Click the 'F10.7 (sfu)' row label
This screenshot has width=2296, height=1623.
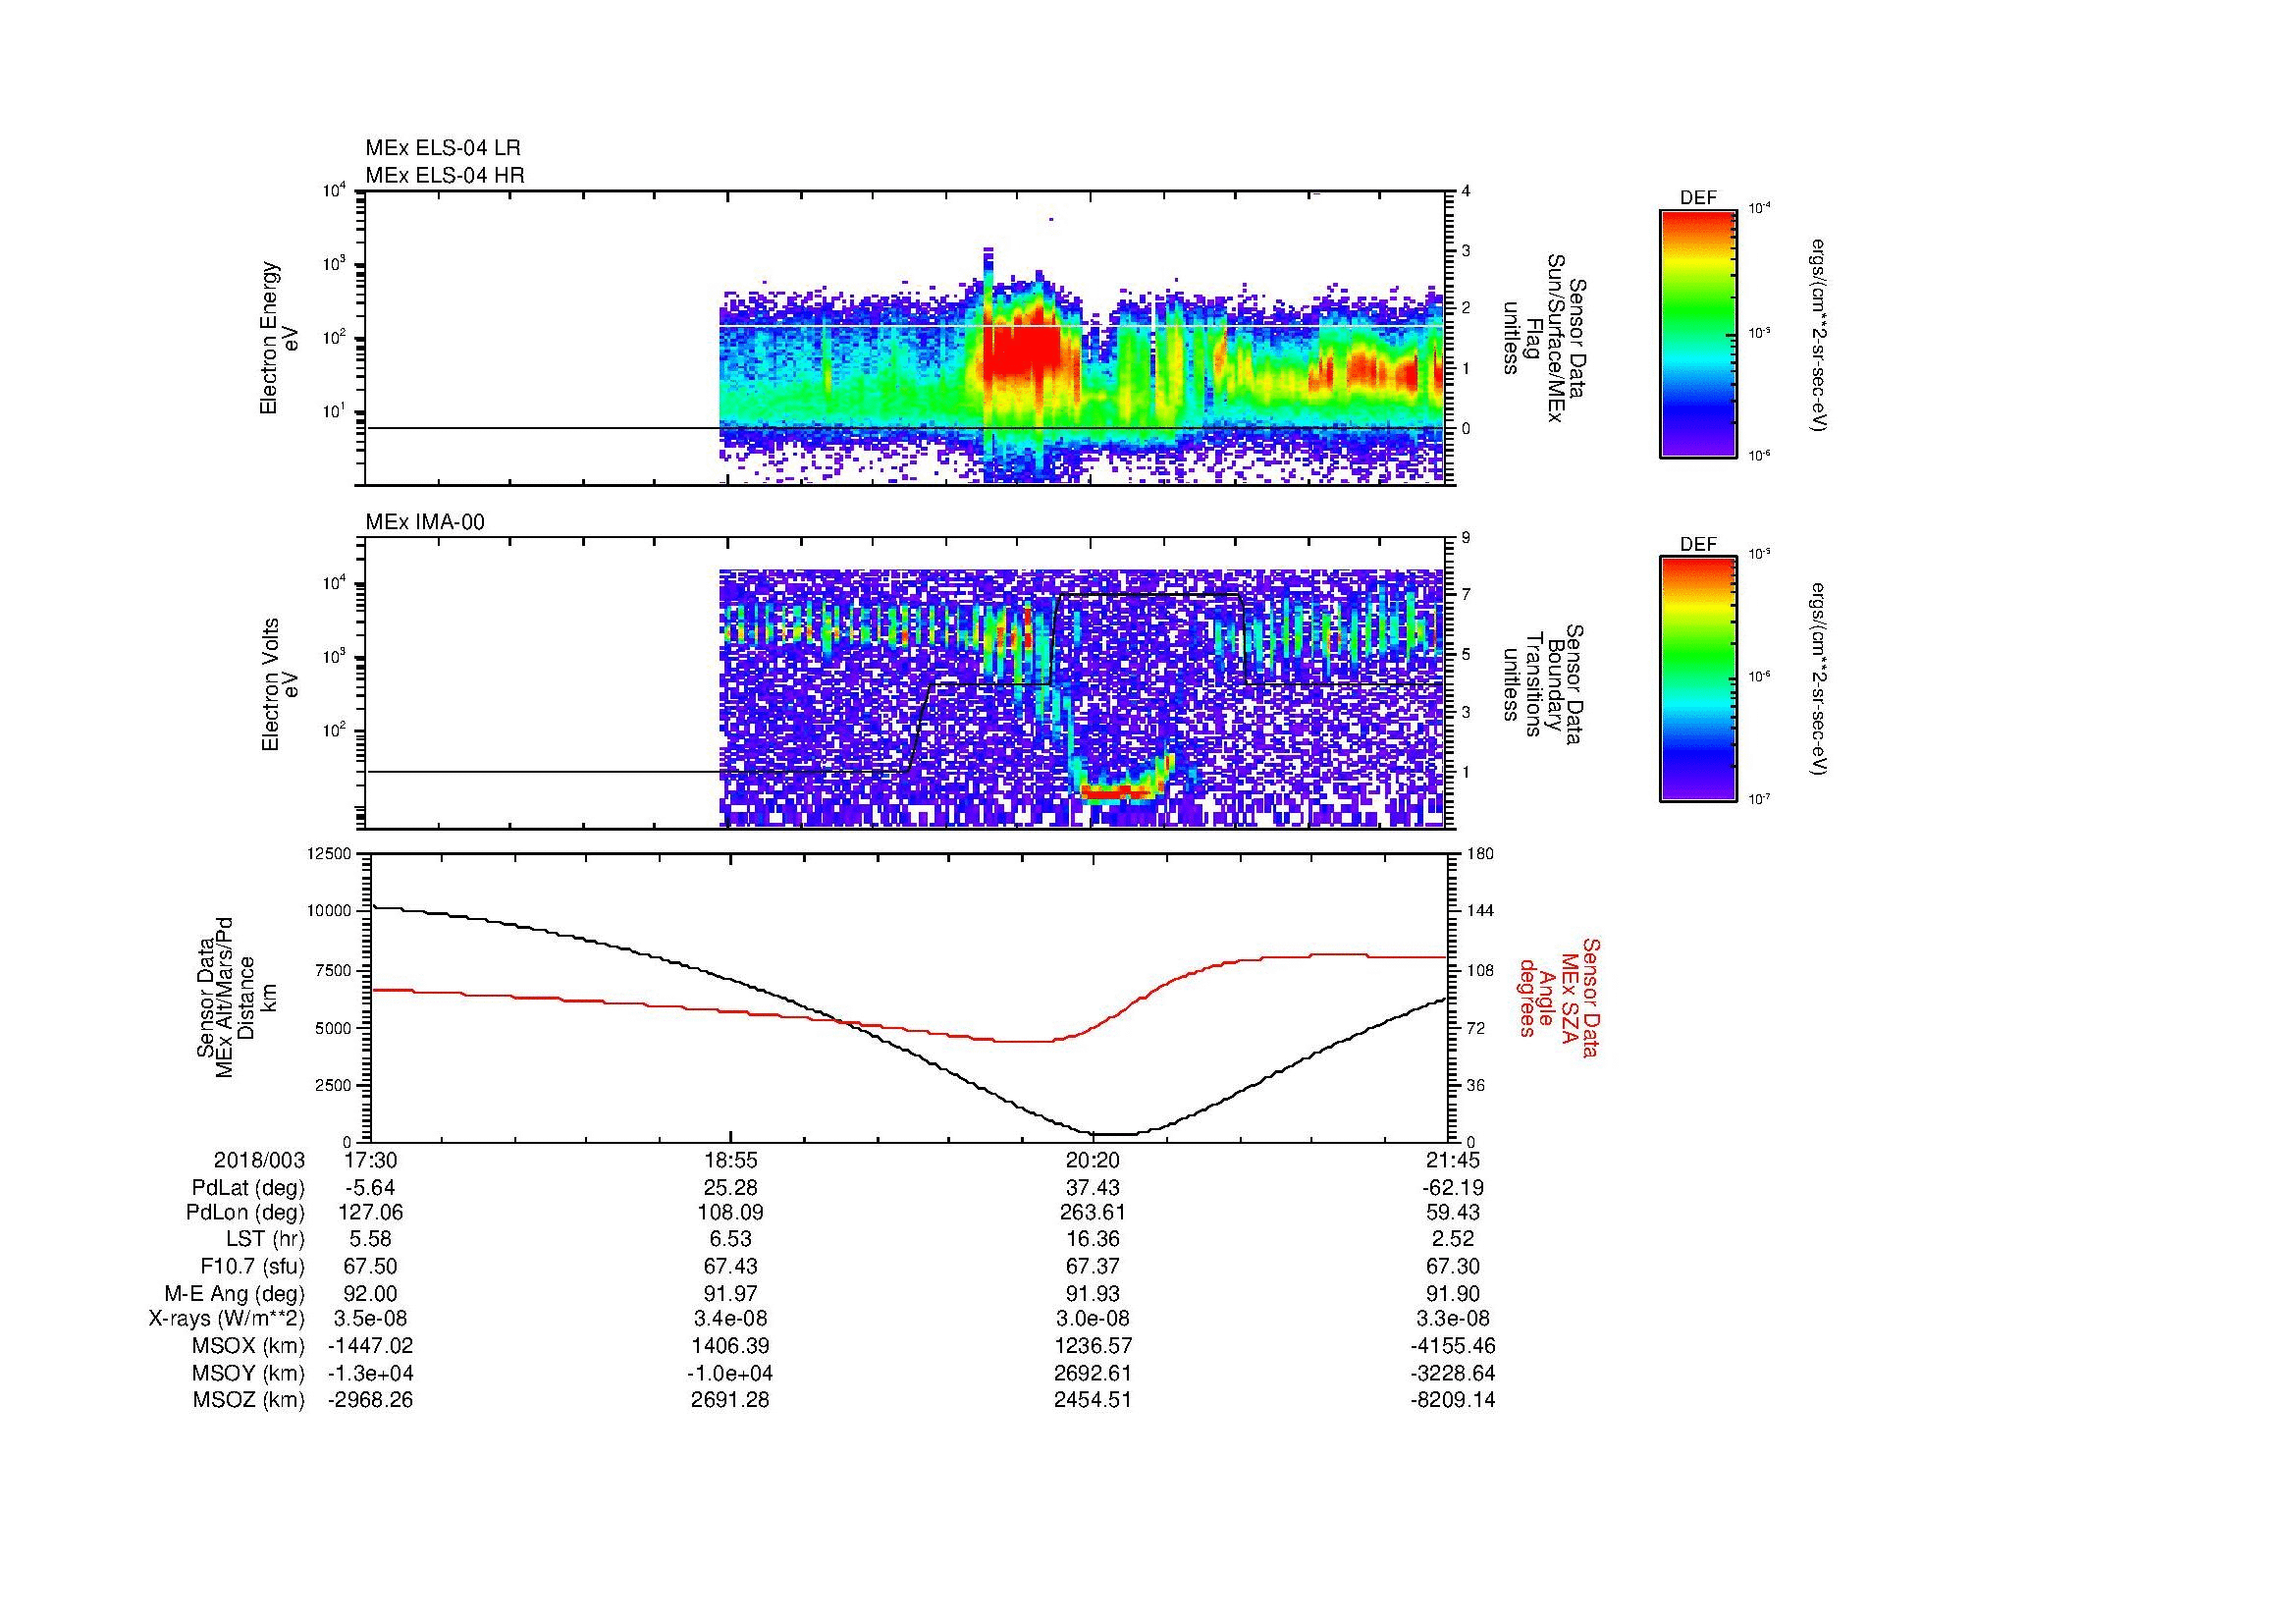(252, 1267)
